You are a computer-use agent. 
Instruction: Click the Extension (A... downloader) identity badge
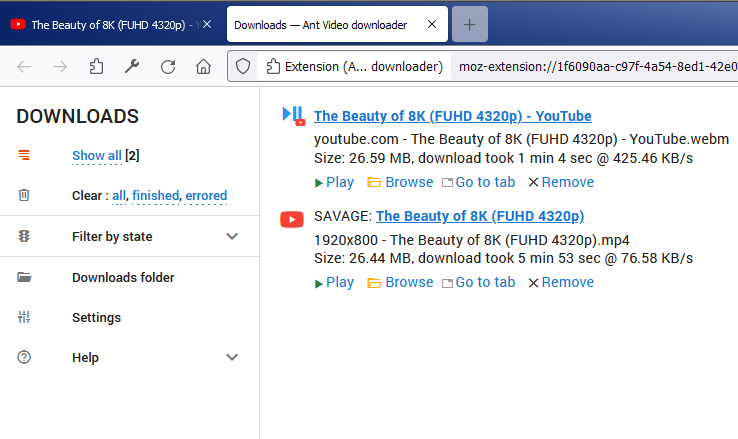point(354,67)
